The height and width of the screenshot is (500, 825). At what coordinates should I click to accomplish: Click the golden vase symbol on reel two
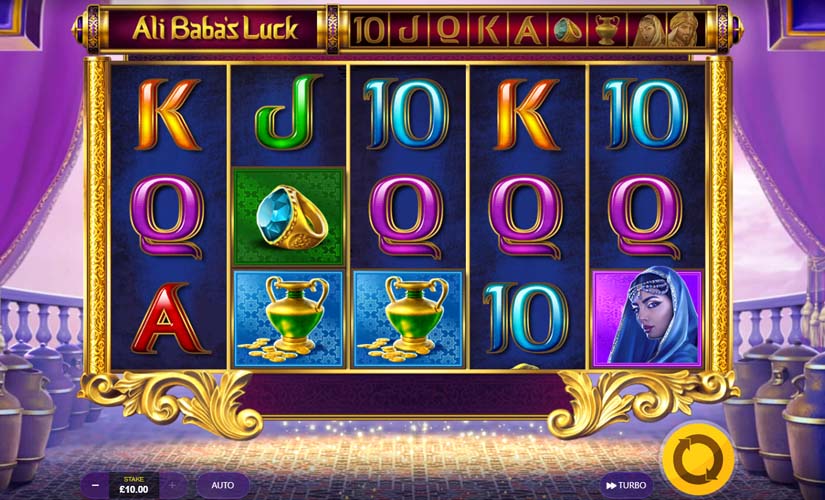[x=288, y=318]
